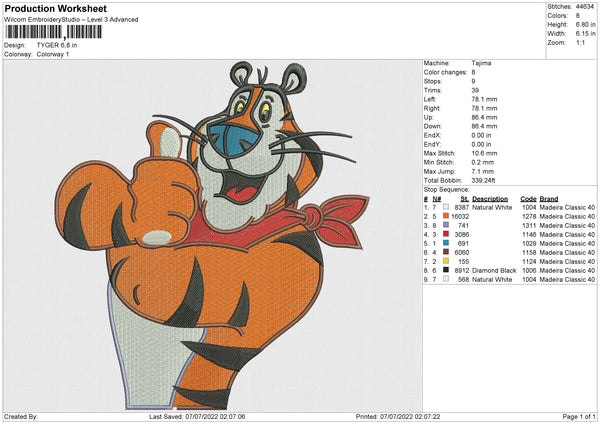Click thread code 1006
The height and width of the screenshot is (424, 600).
[x=529, y=270]
